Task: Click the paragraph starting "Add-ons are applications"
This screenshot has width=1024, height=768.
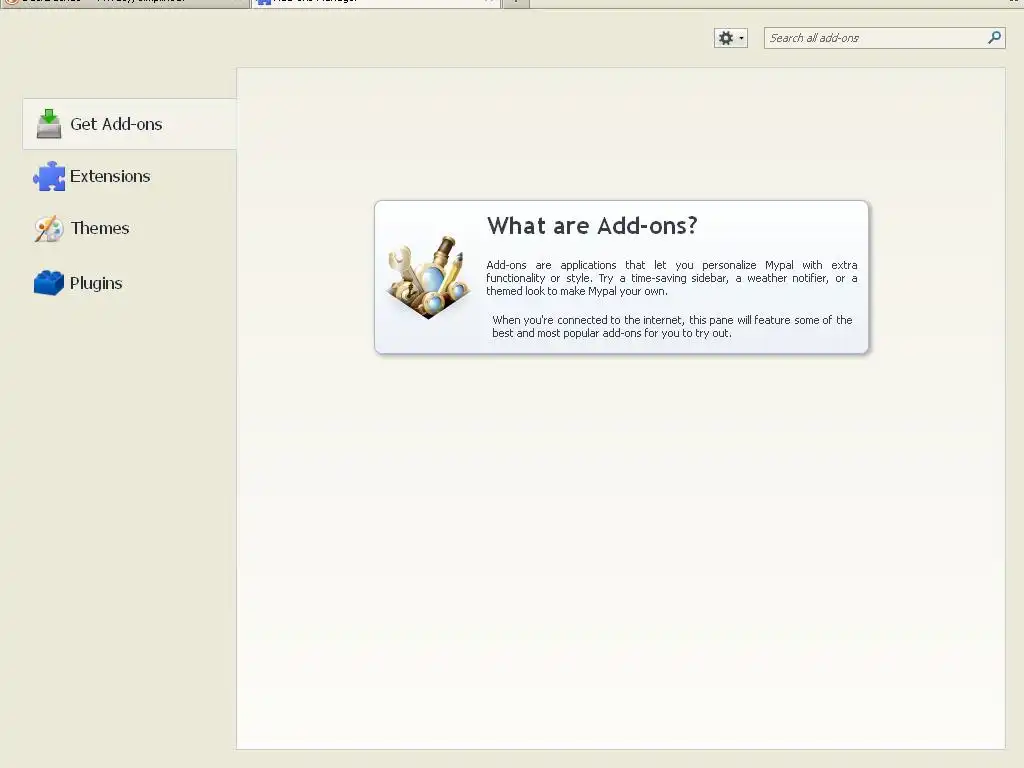Action: pyautogui.click(x=671, y=278)
